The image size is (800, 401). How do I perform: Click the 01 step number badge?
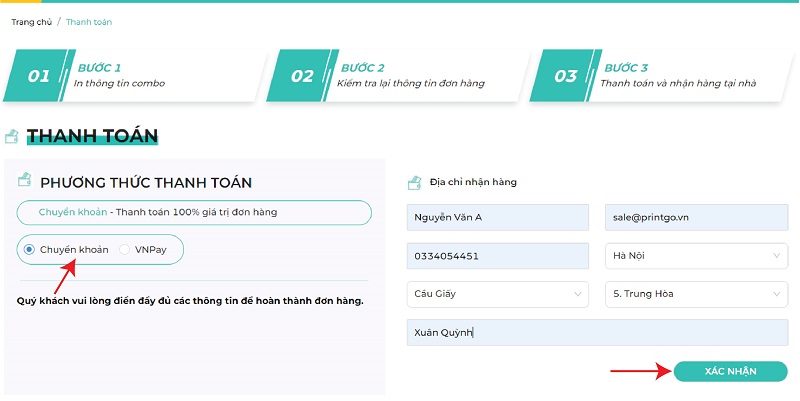click(39, 76)
